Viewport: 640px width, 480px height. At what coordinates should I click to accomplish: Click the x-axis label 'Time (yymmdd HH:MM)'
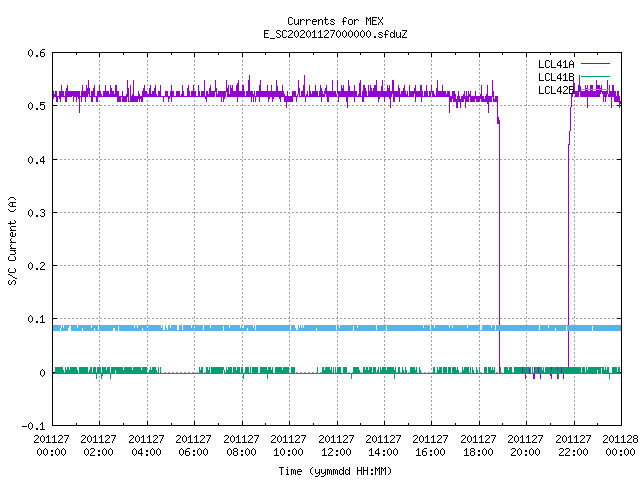[x=335, y=471]
